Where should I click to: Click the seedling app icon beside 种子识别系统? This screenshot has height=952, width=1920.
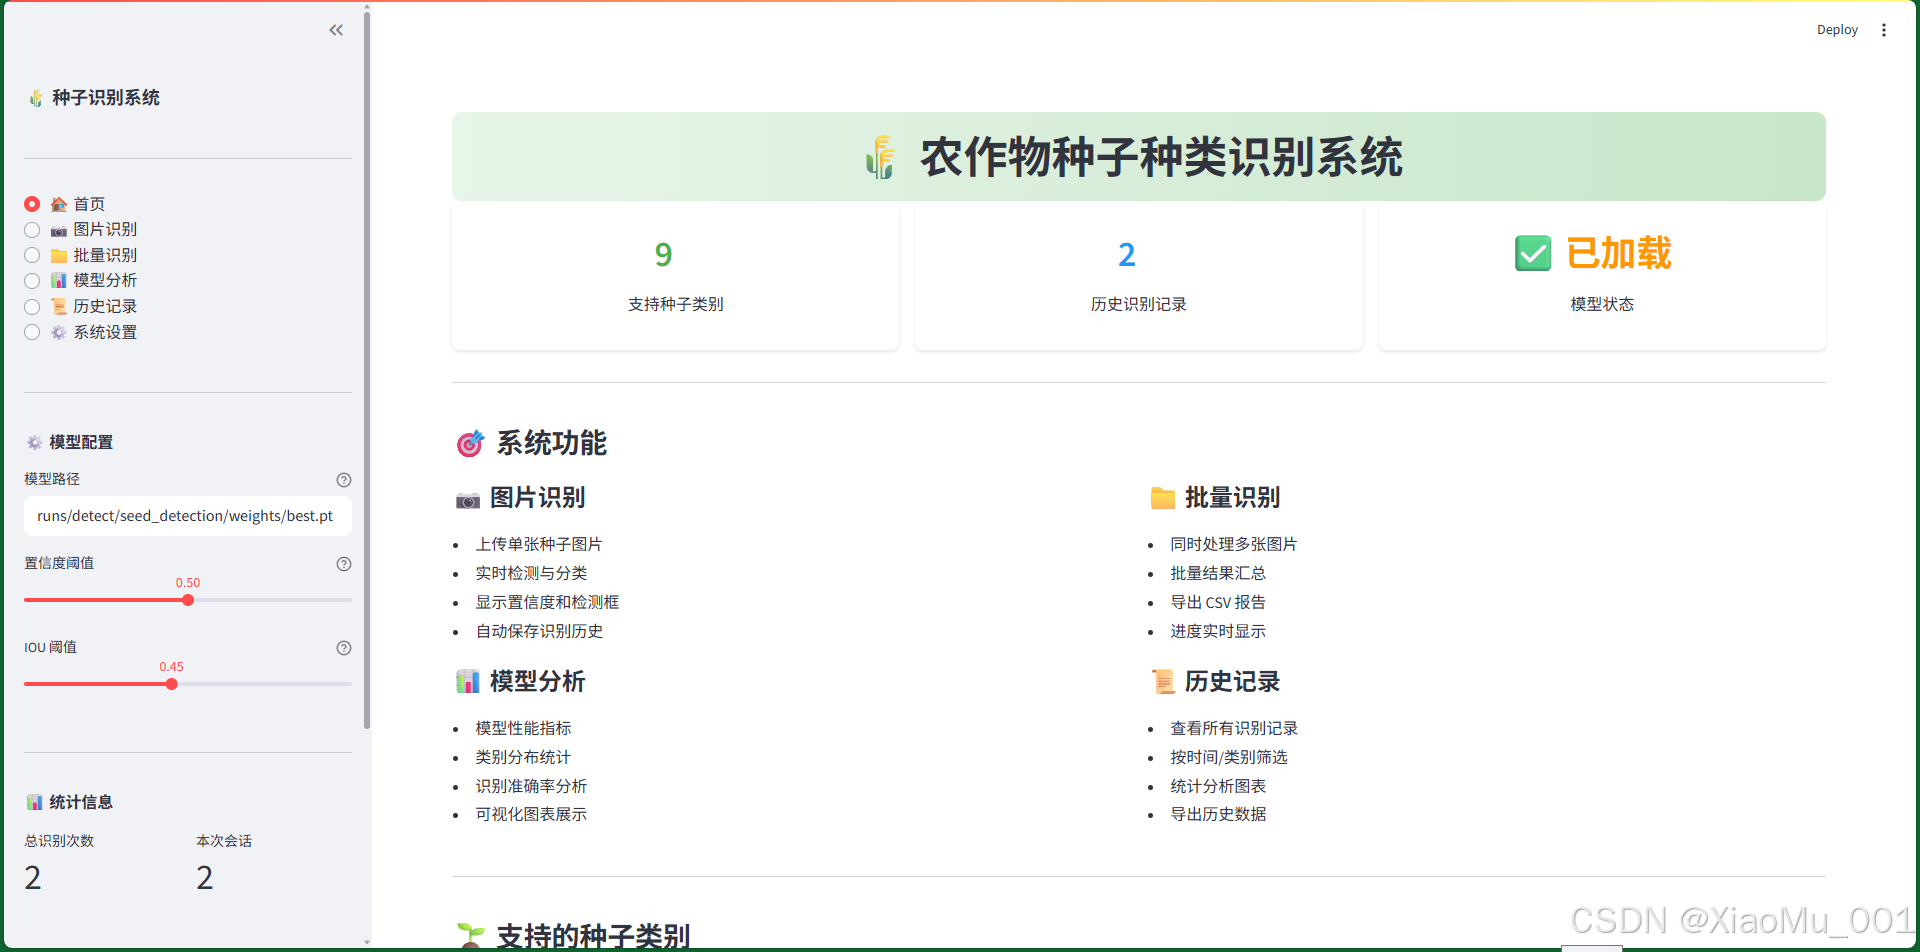[x=37, y=97]
